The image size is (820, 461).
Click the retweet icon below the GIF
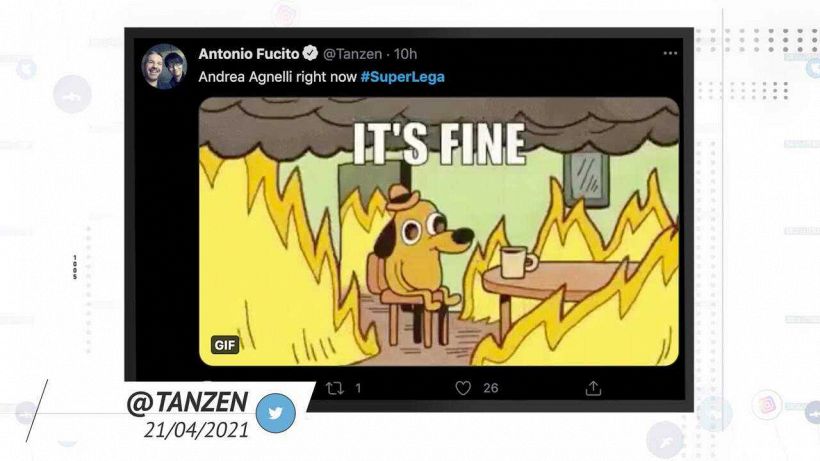(x=335, y=388)
